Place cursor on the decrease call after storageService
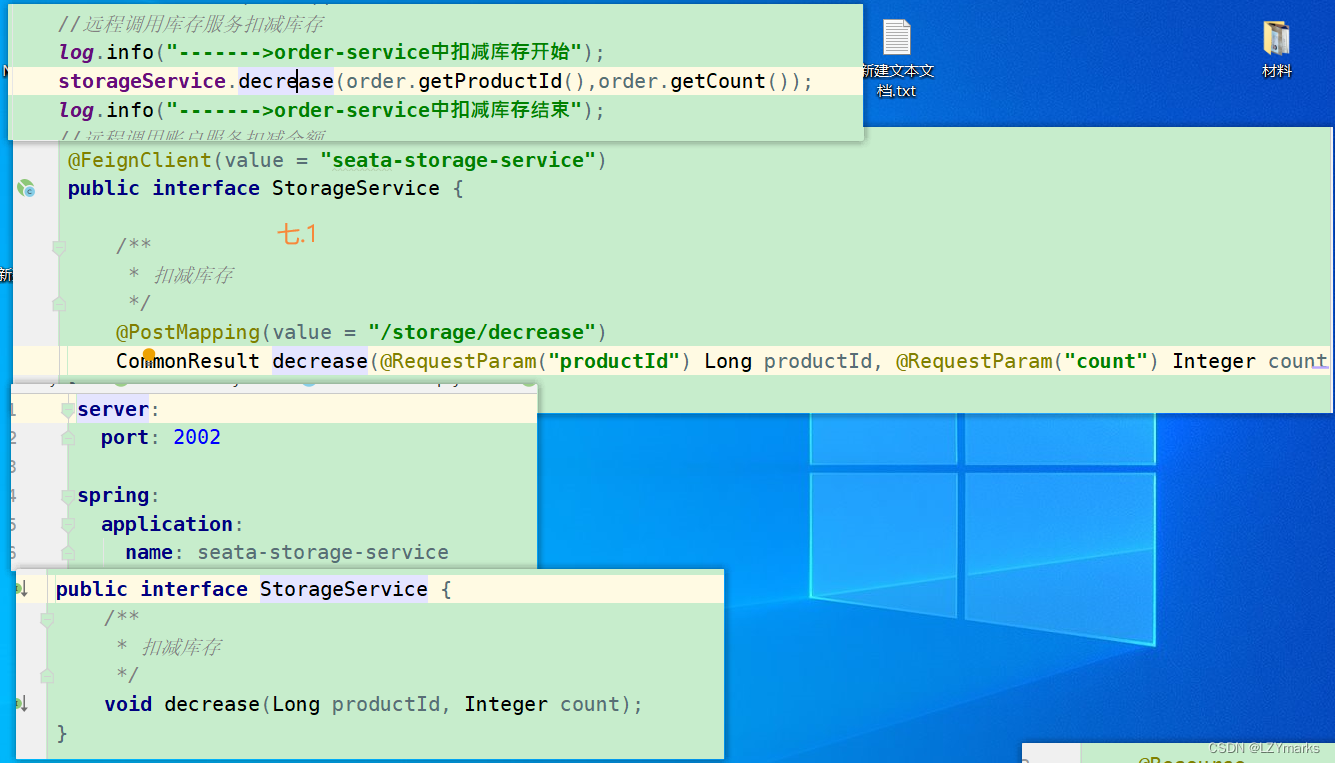1335x763 pixels. [285, 81]
